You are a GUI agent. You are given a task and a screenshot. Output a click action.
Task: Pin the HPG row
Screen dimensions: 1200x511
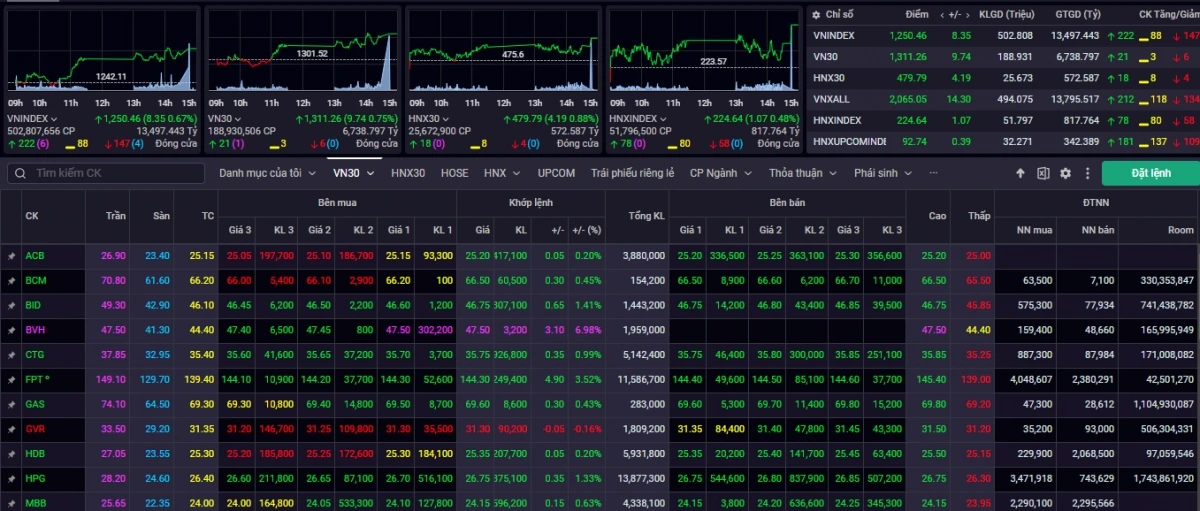tap(11, 479)
